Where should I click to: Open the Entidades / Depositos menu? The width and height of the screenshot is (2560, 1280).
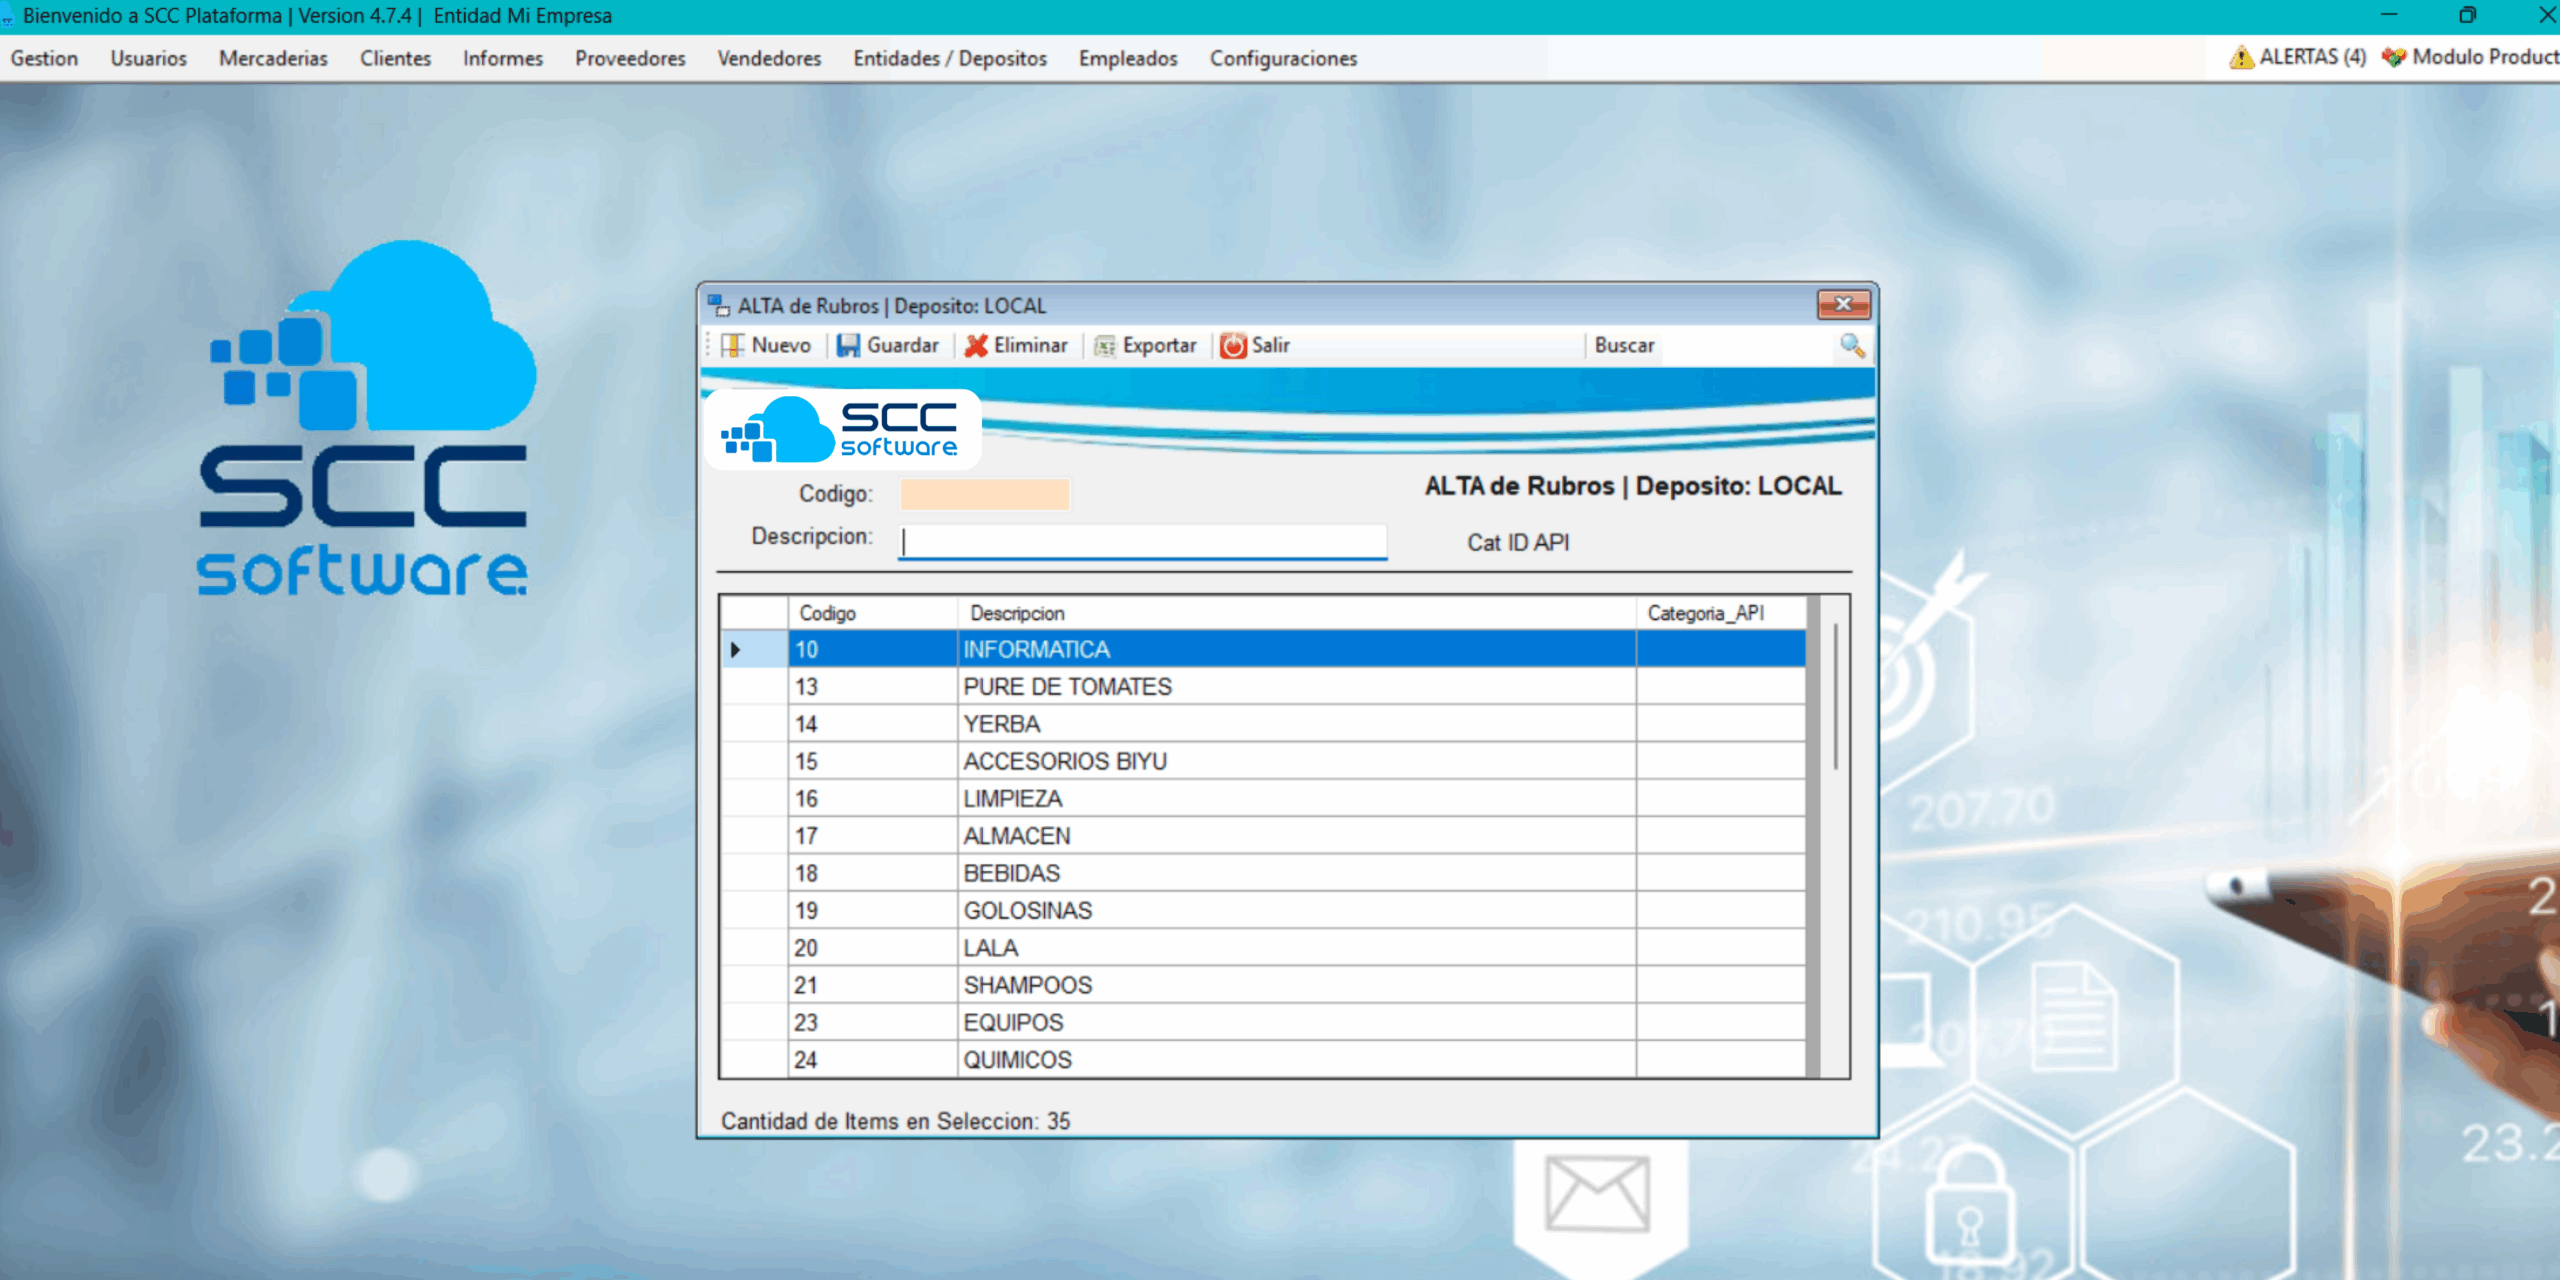tap(949, 58)
